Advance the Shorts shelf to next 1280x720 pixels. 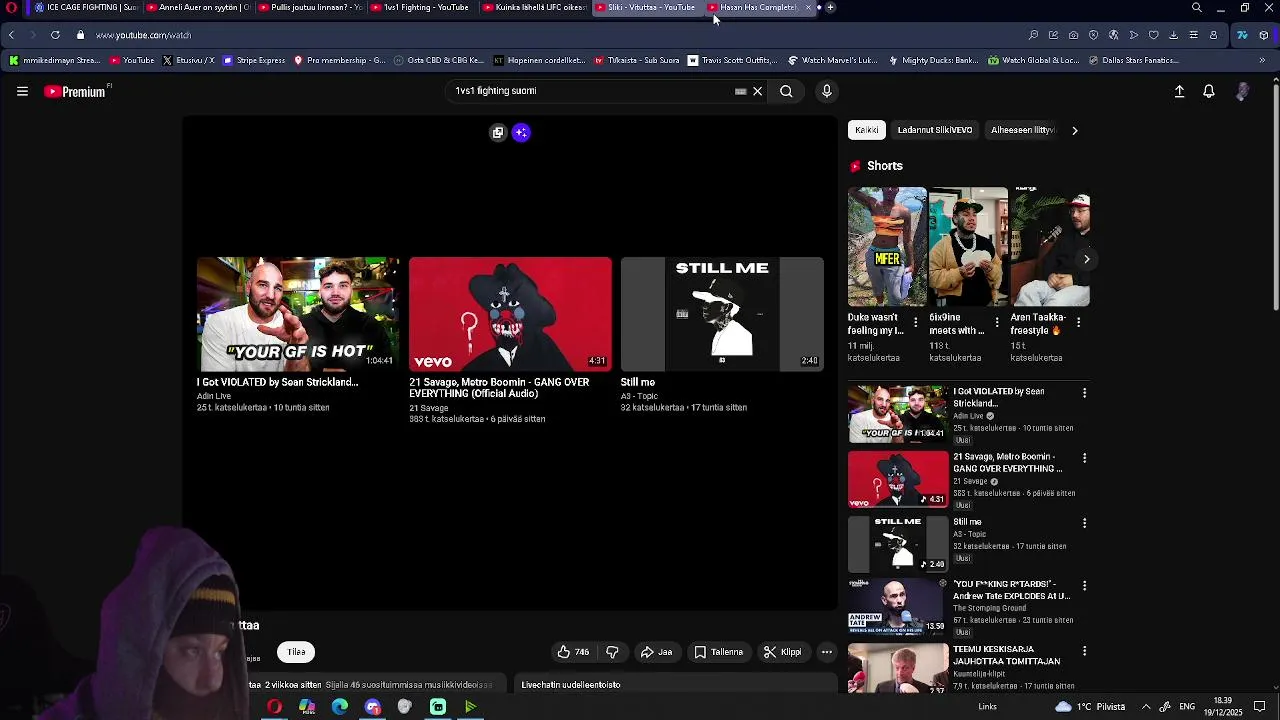pos(1086,259)
